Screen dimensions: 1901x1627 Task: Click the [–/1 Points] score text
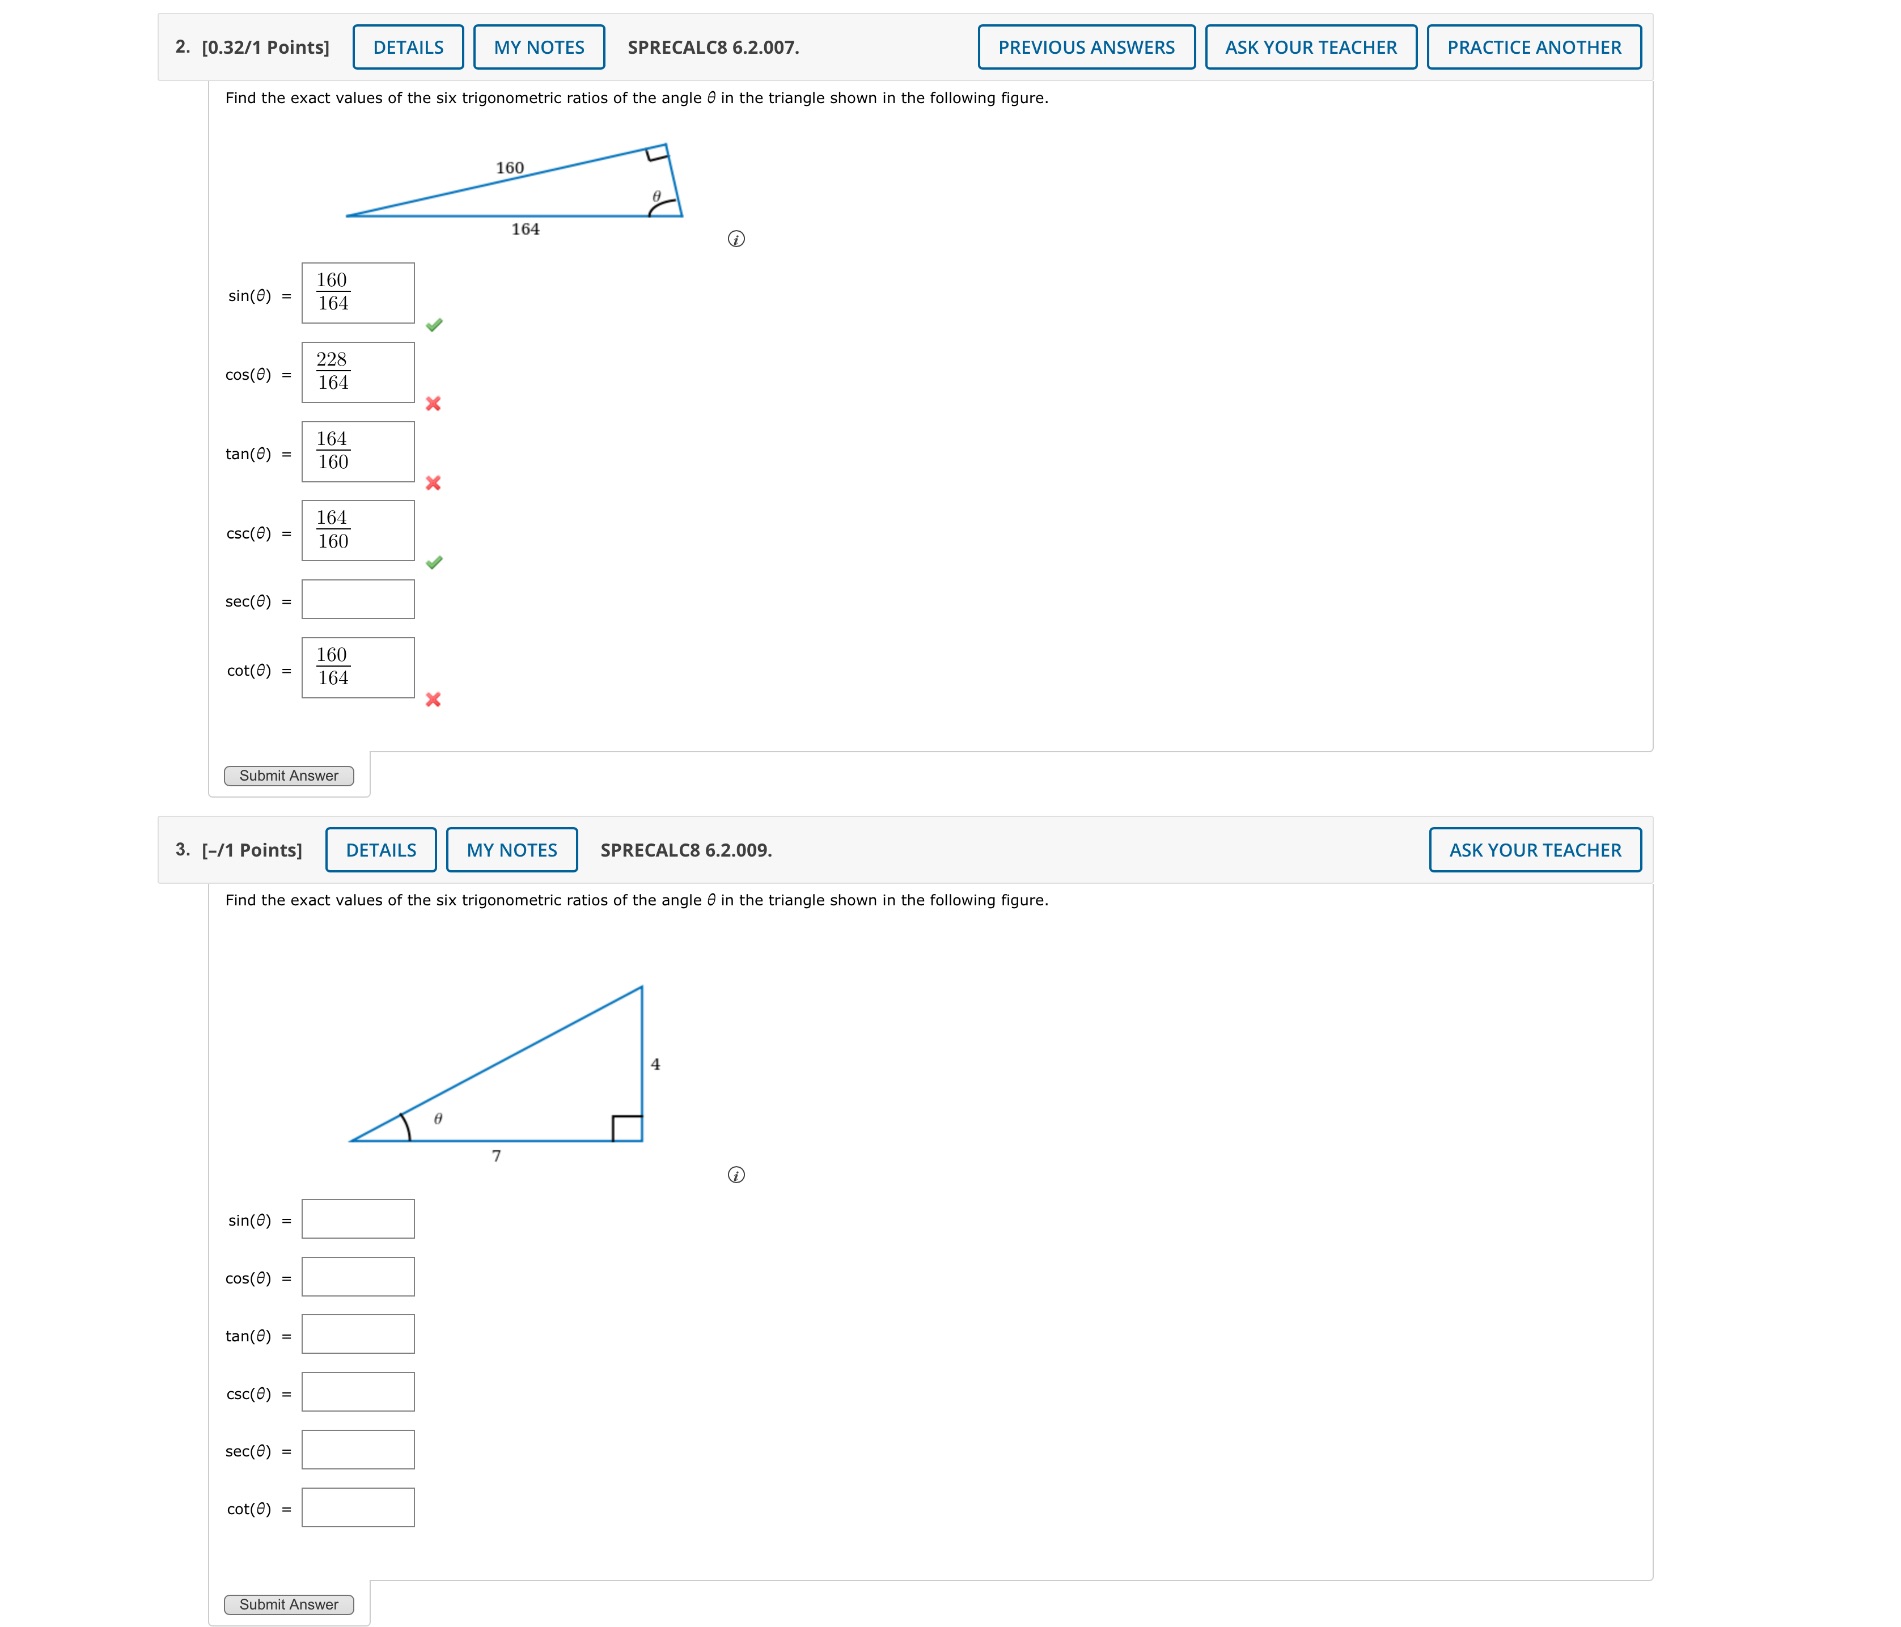tap(252, 851)
